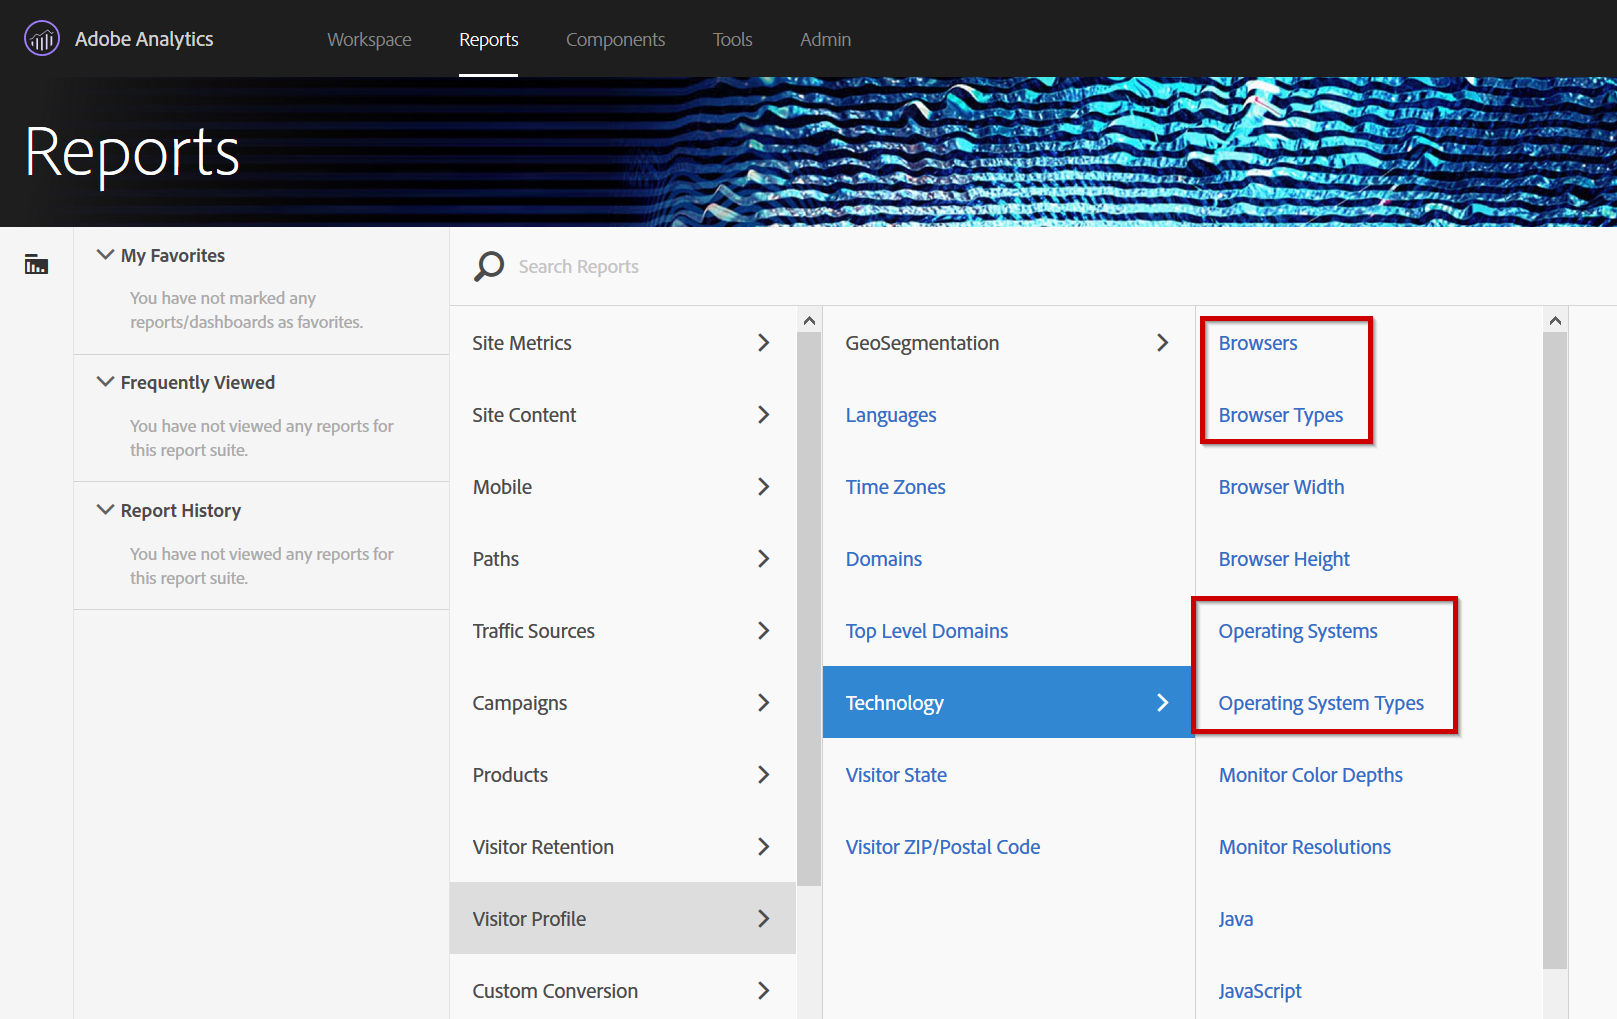This screenshot has width=1617, height=1019.
Task: Open the Admin menu
Action: coord(825,39)
